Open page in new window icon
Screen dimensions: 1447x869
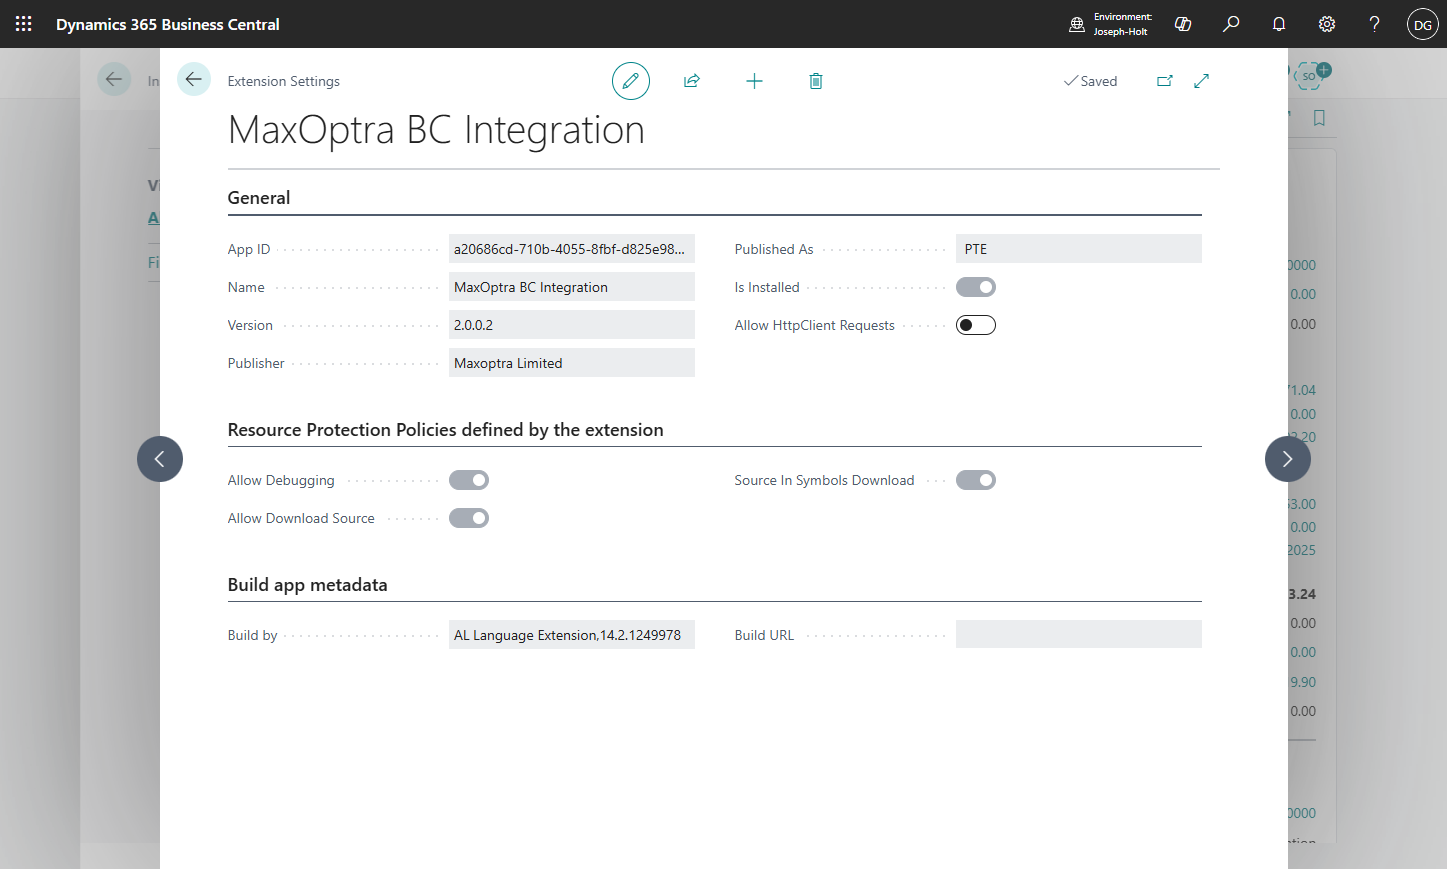point(1165,81)
